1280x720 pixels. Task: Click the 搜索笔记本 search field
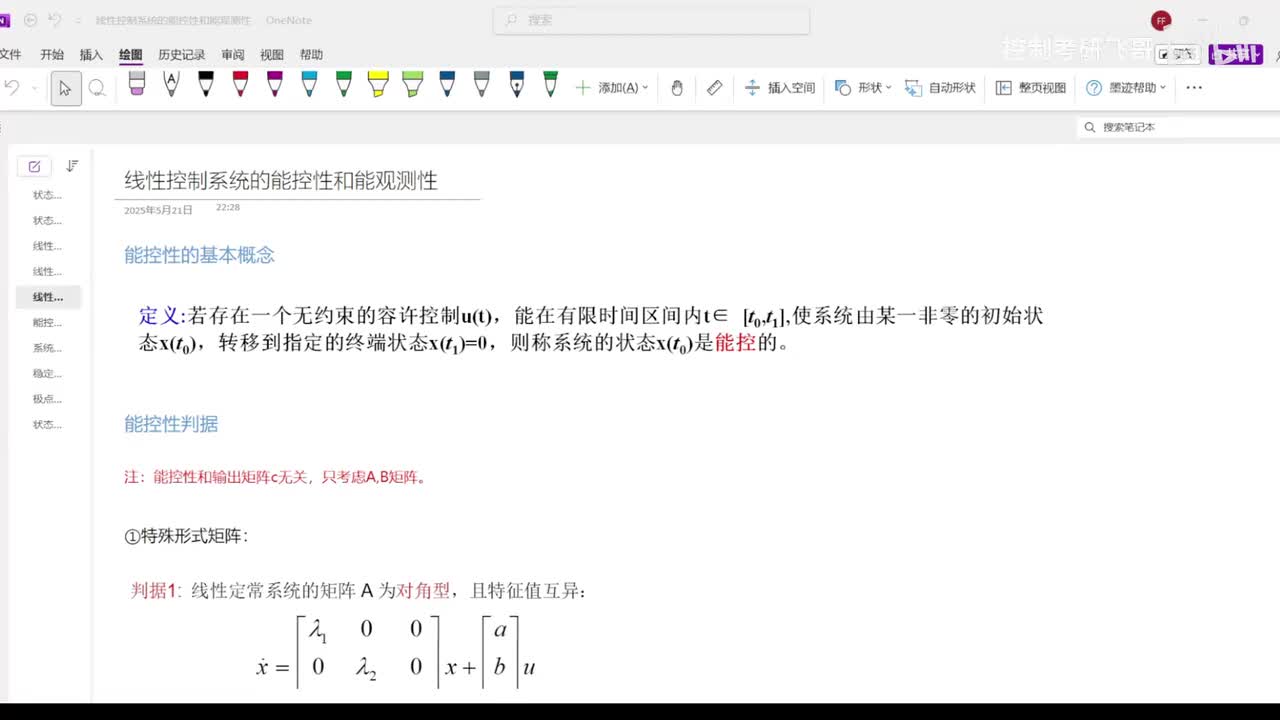(x=1178, y=127)
